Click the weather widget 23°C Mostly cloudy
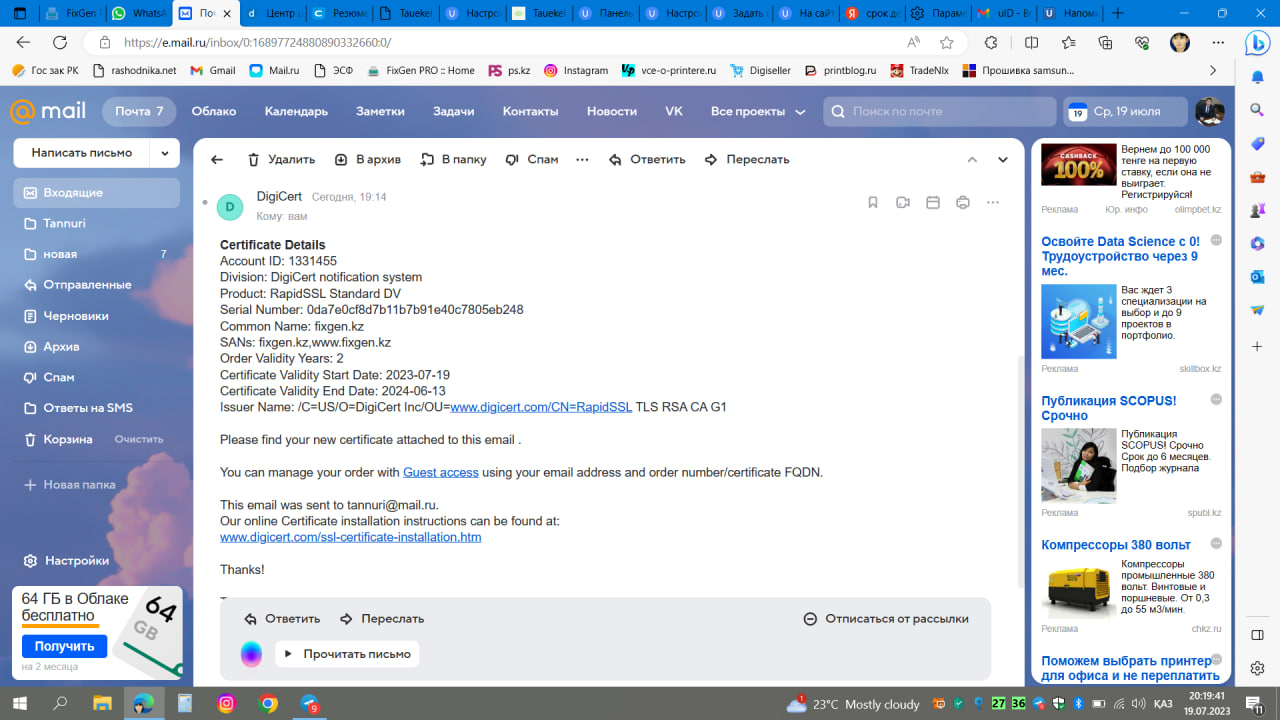This screenshot has width=1280, height=720. click(853, 704)
